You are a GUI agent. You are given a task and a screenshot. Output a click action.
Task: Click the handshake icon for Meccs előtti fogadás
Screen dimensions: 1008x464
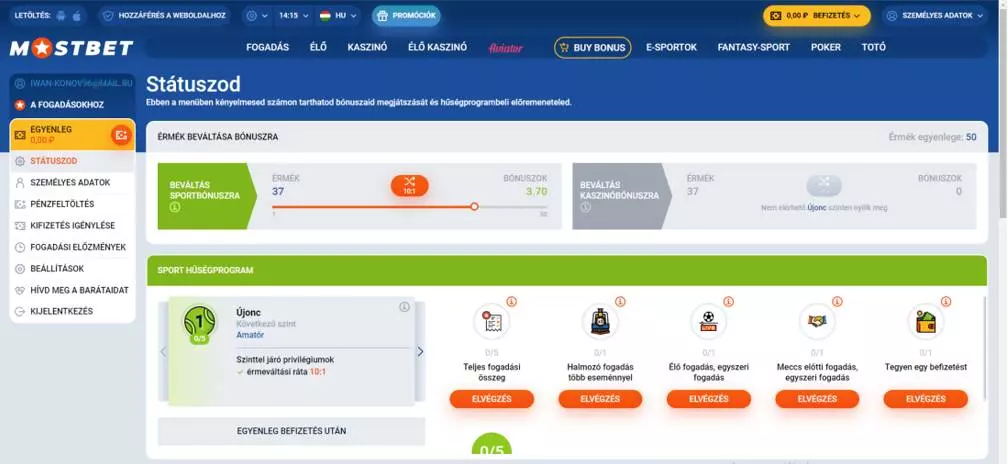tap(817, 321)
